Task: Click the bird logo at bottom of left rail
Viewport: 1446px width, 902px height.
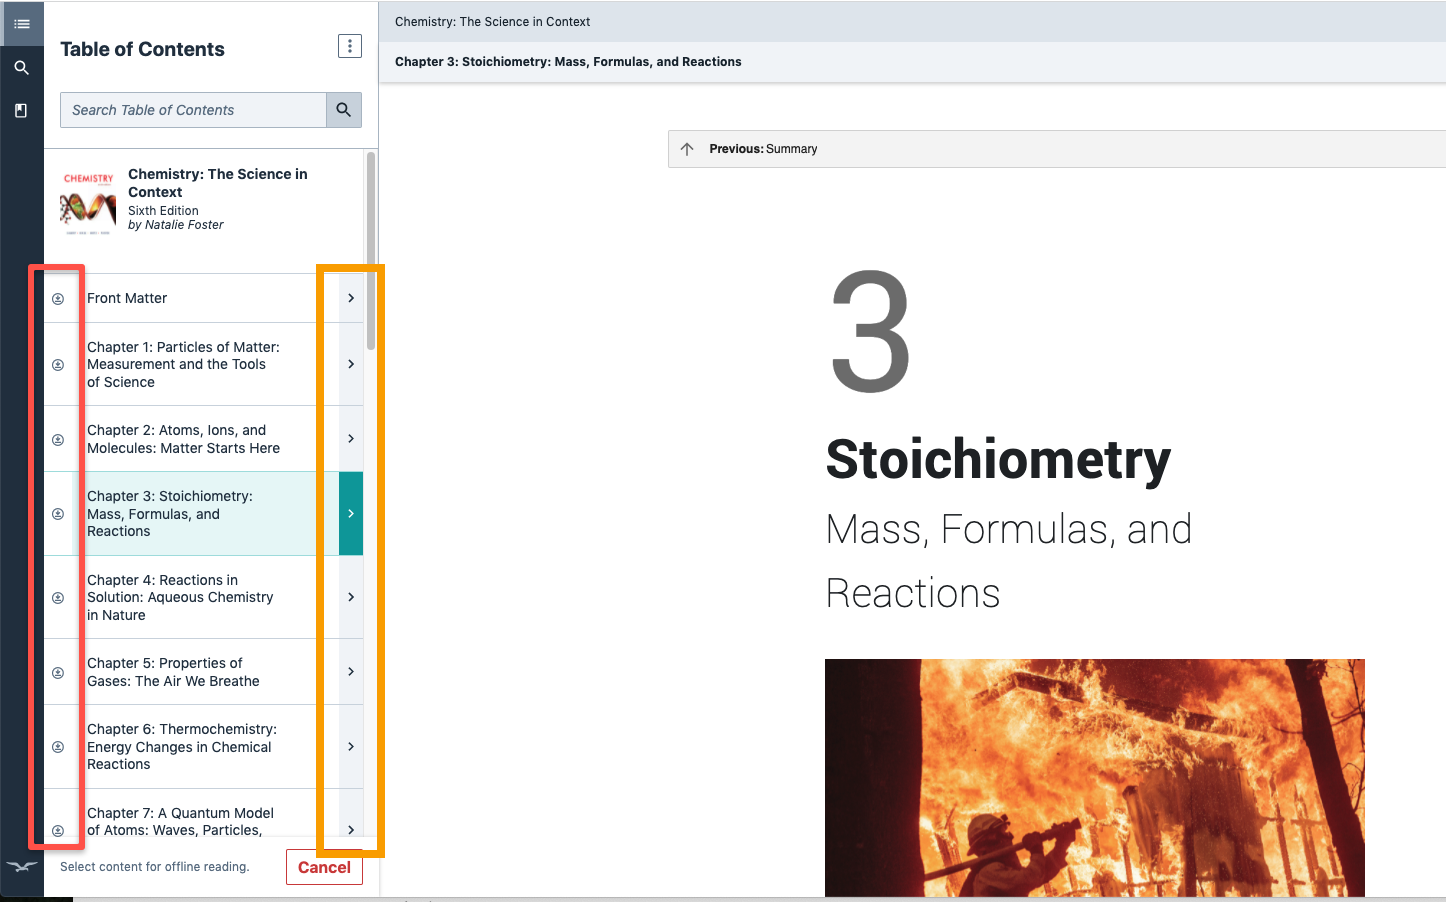Action: [22, 866]
